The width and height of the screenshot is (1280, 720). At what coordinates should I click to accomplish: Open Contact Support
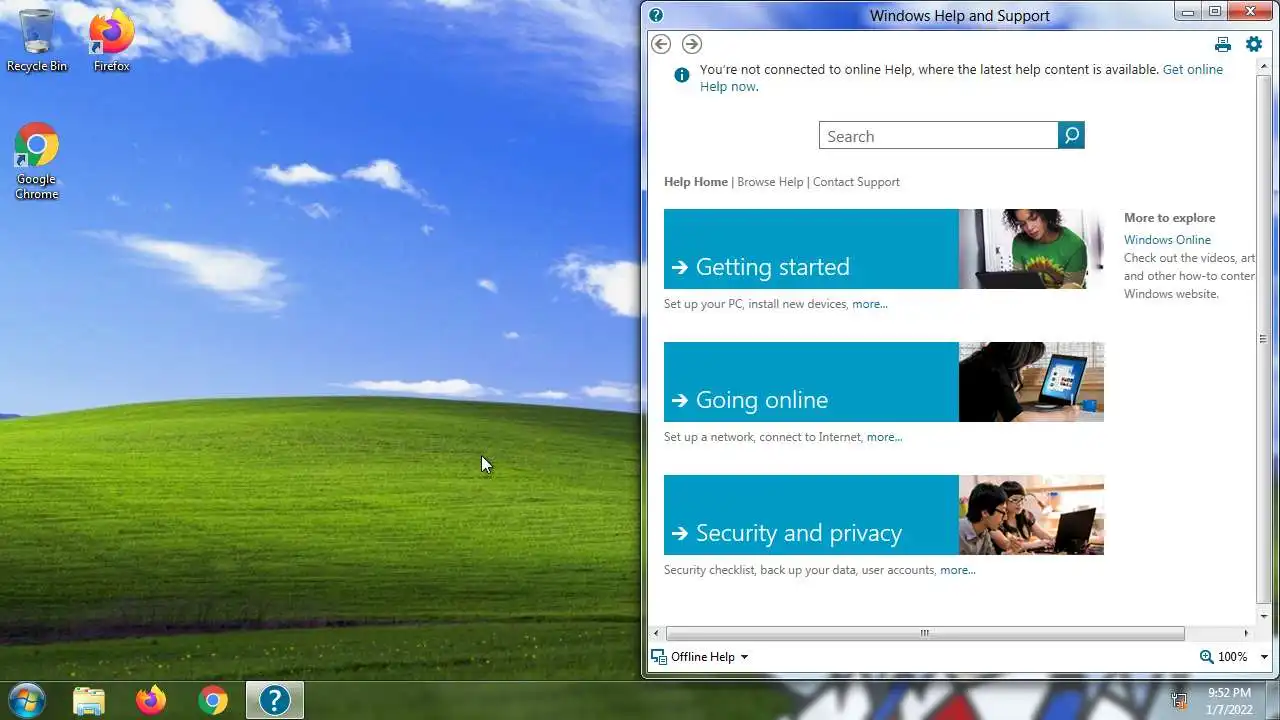pos(856,182)
